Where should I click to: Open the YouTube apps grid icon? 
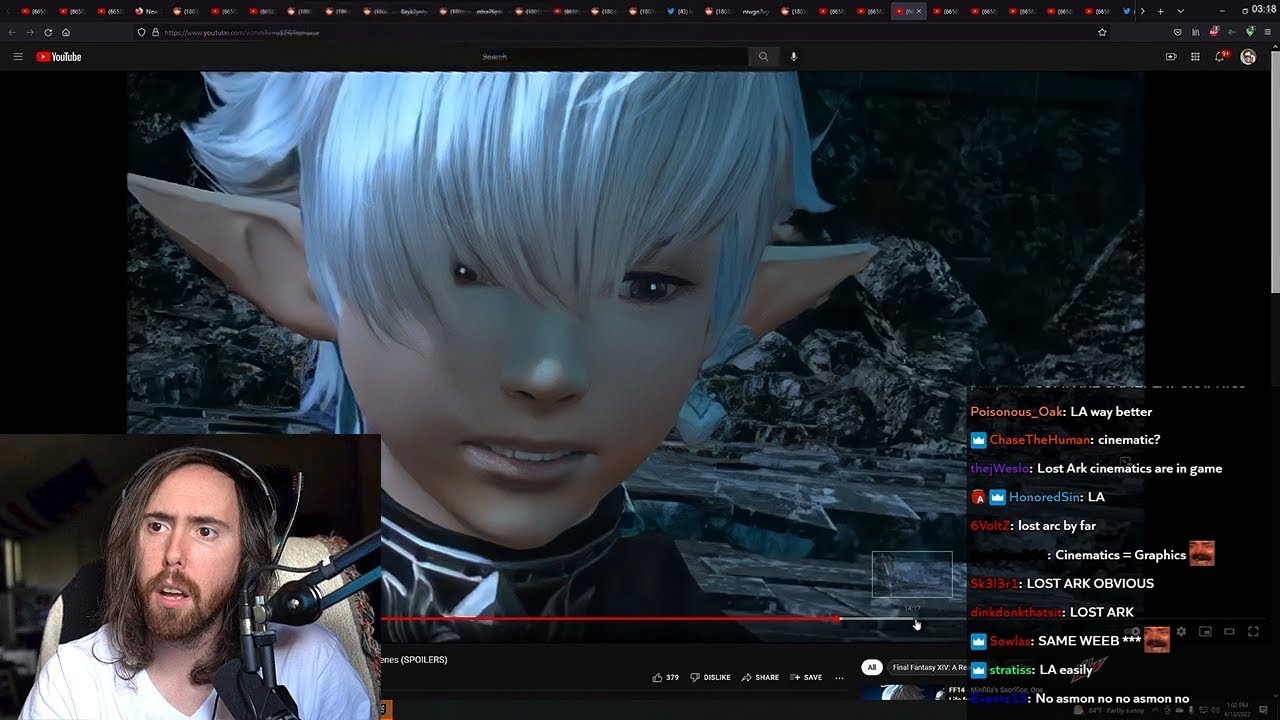pos(1195,57)
